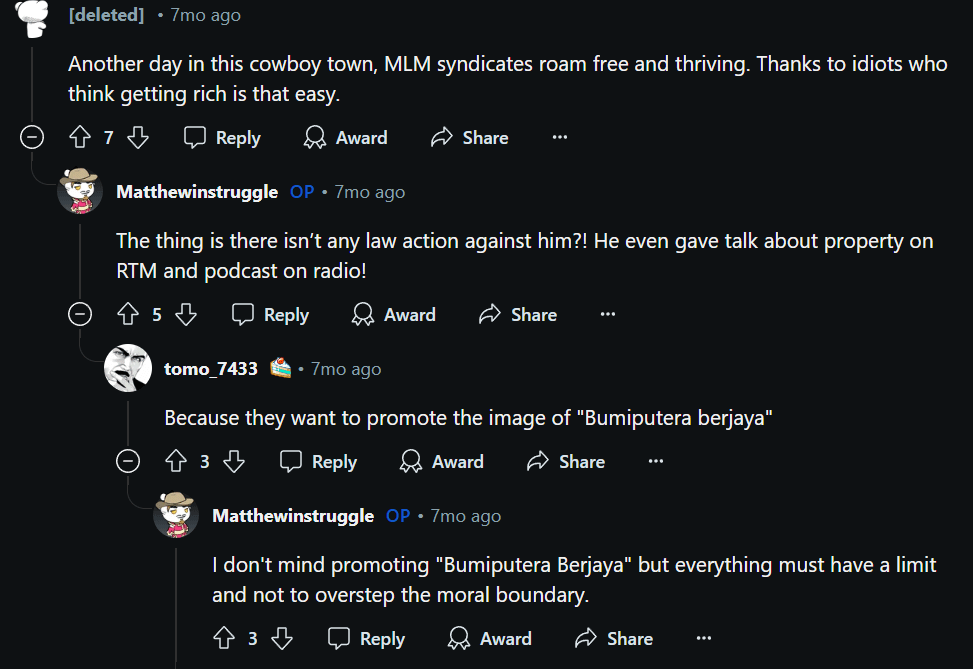Upvote the deleted user's cowboy town comment

[x=80, y=138]
